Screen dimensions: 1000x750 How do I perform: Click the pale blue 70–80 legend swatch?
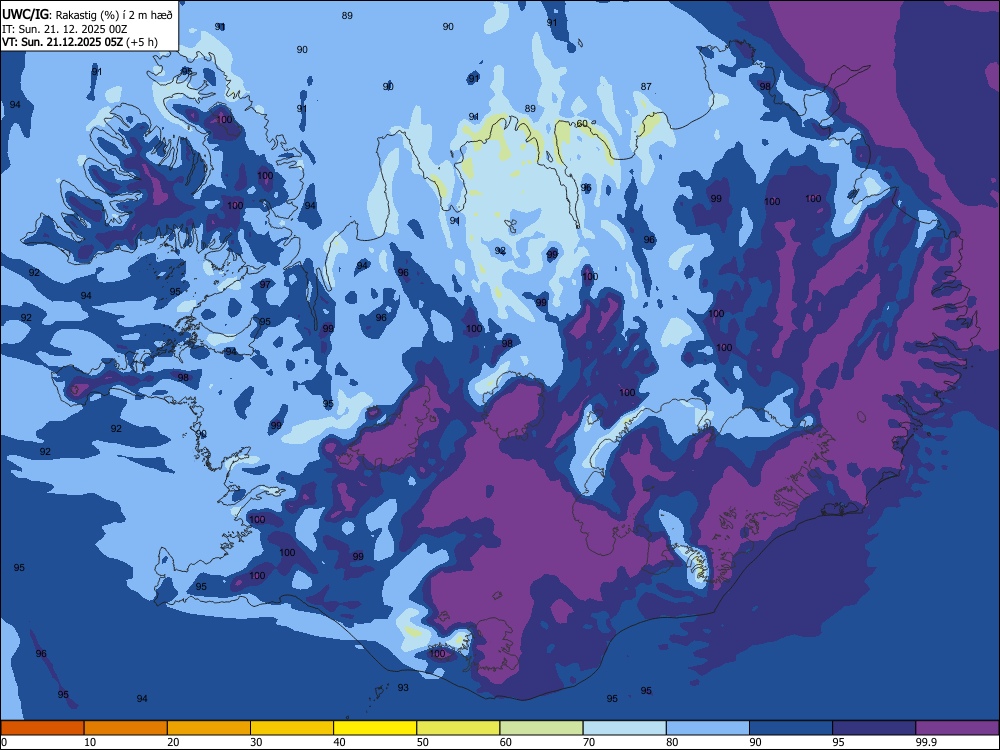(x=625, y=728)
